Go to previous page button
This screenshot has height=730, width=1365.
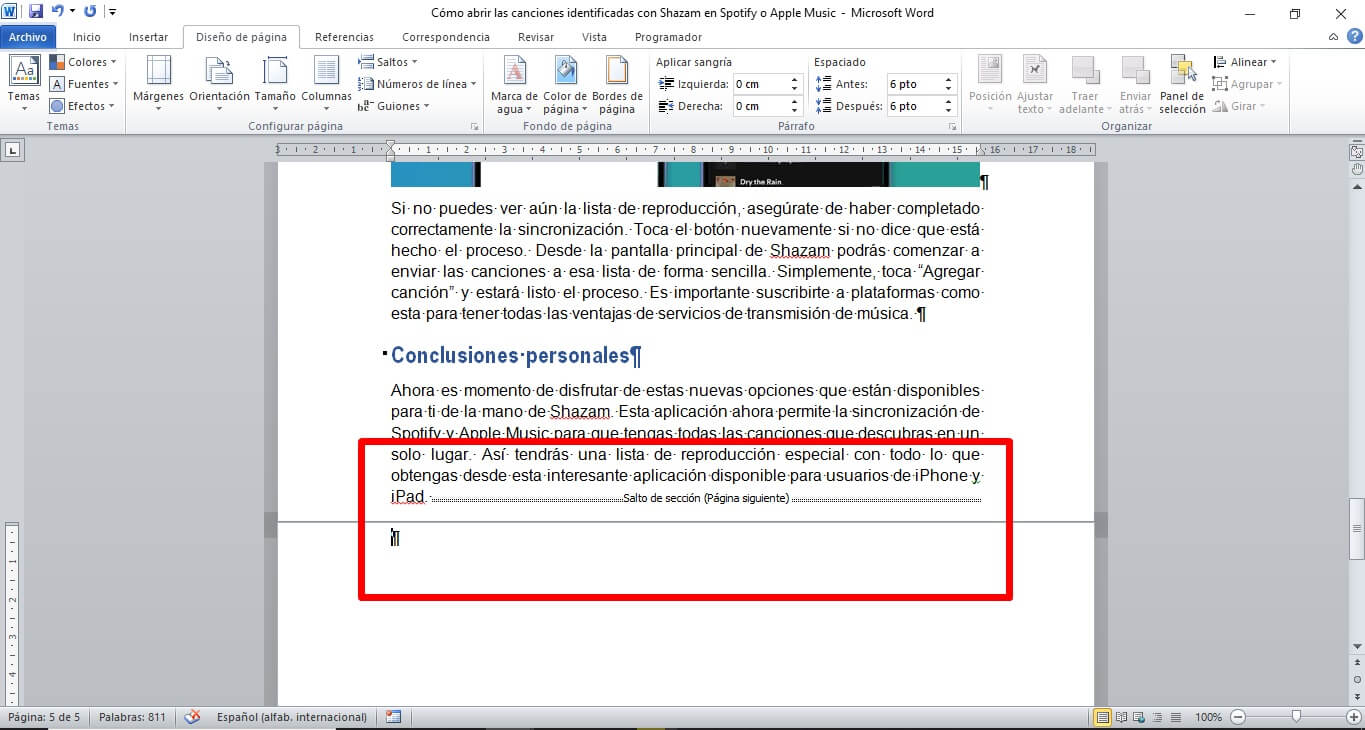[1357, 663]
